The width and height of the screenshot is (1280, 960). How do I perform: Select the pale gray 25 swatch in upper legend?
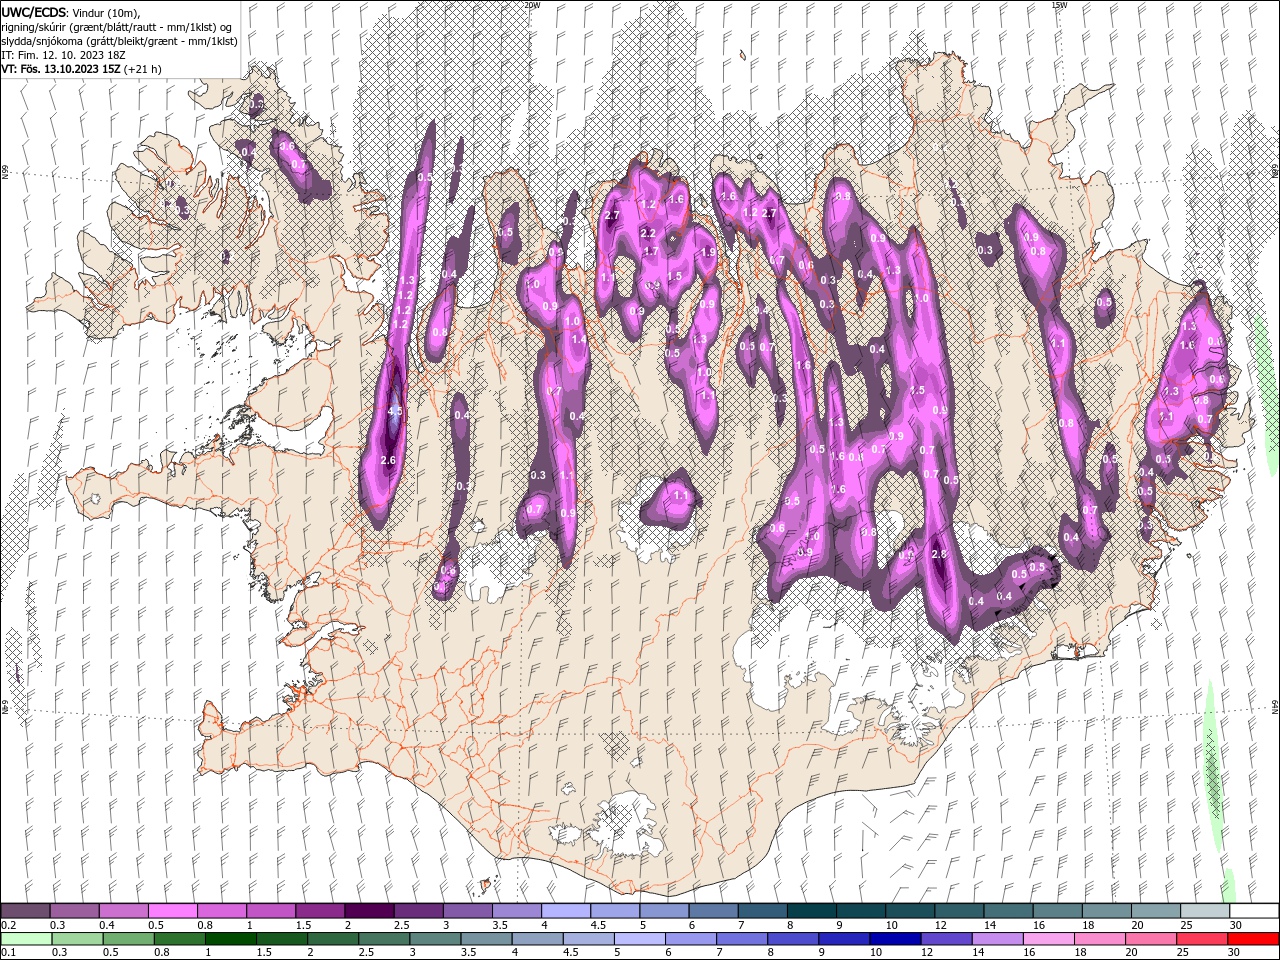click(x=1205, y=911)
